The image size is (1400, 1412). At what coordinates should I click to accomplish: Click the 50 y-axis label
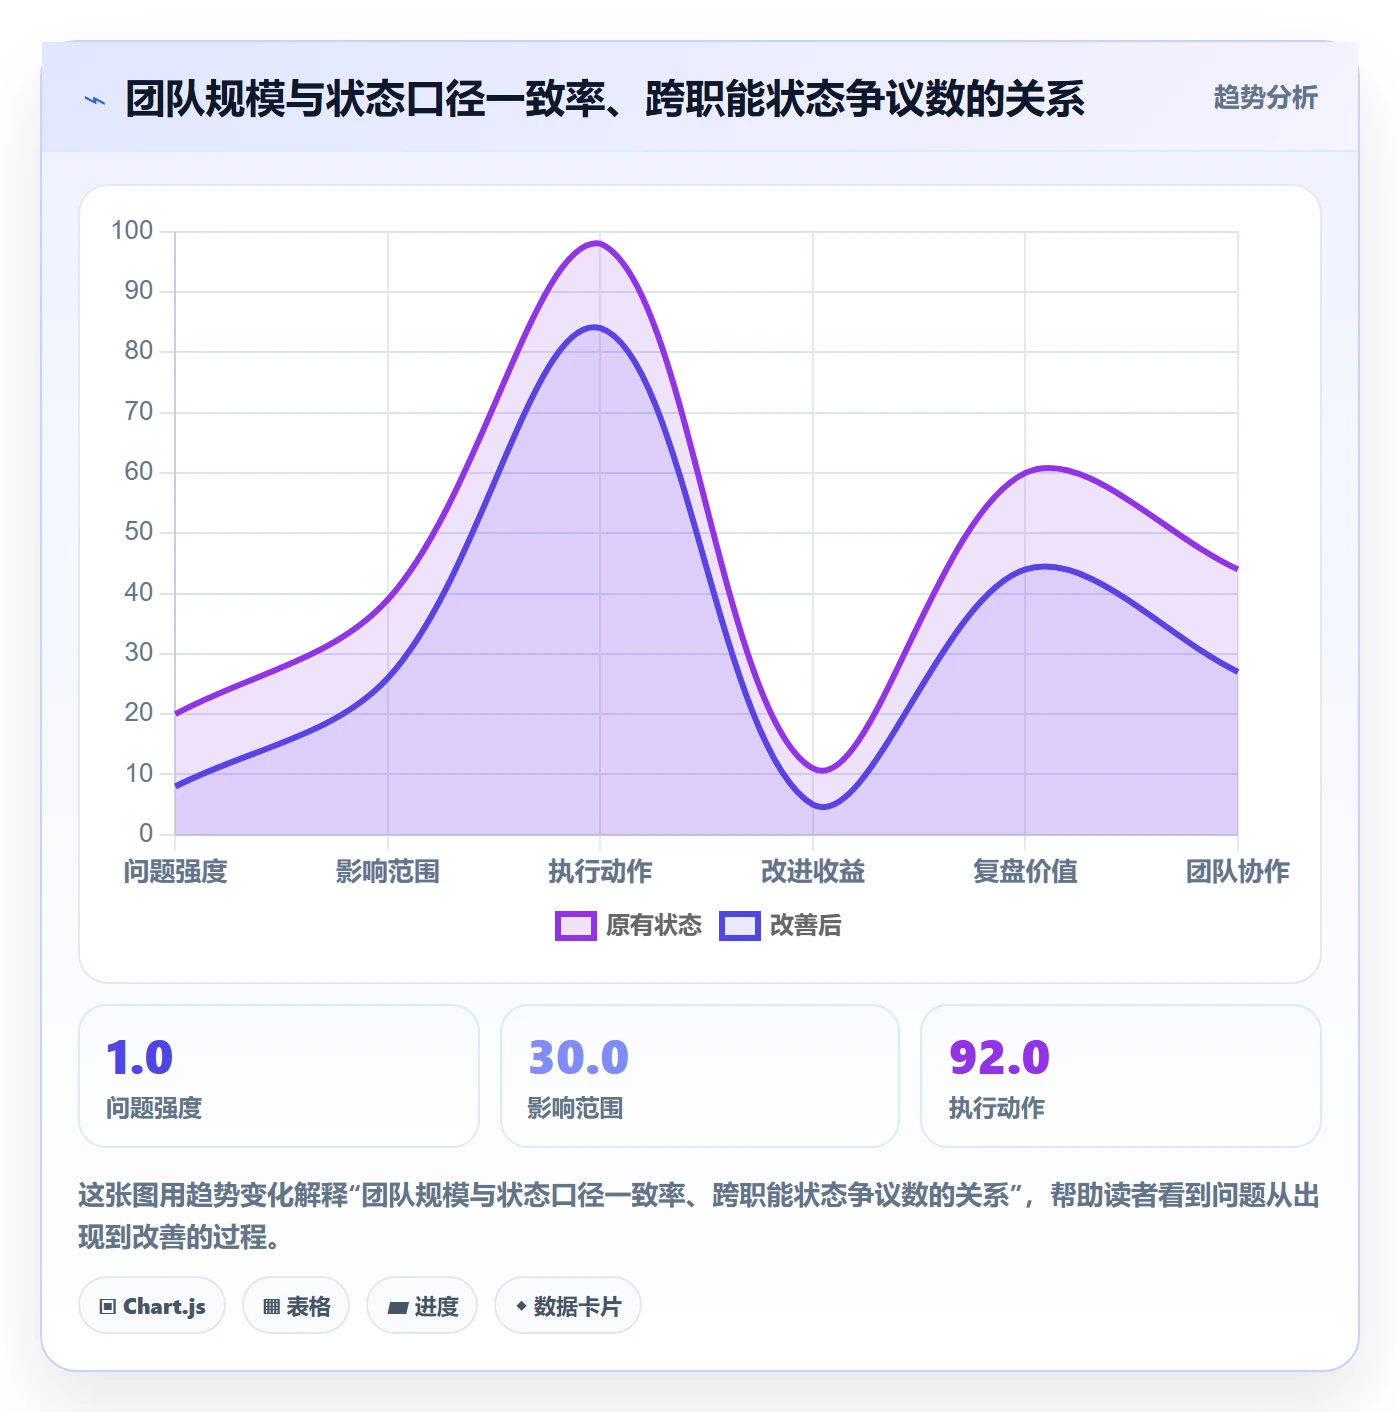tap(139, 532)
